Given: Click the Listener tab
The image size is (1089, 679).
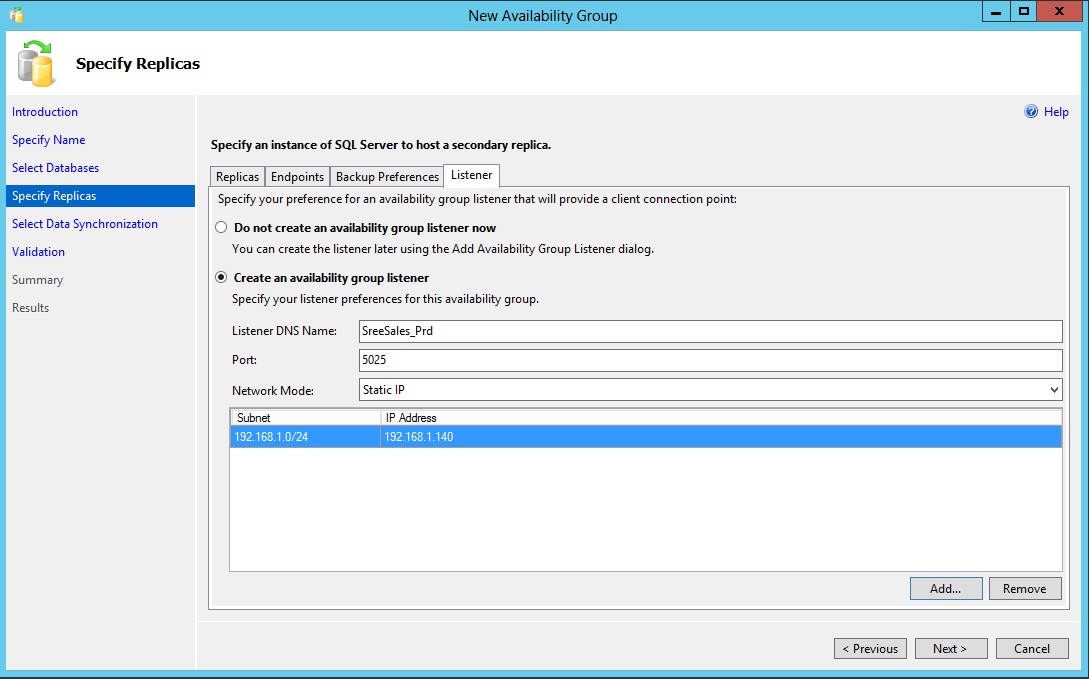Looking at the screenshot, I should click(471, 176).
